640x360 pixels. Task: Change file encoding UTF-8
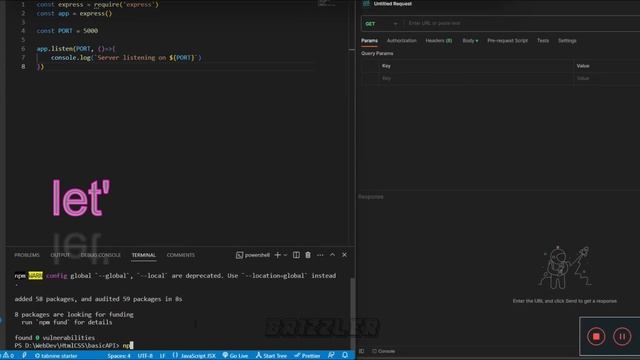145,356
